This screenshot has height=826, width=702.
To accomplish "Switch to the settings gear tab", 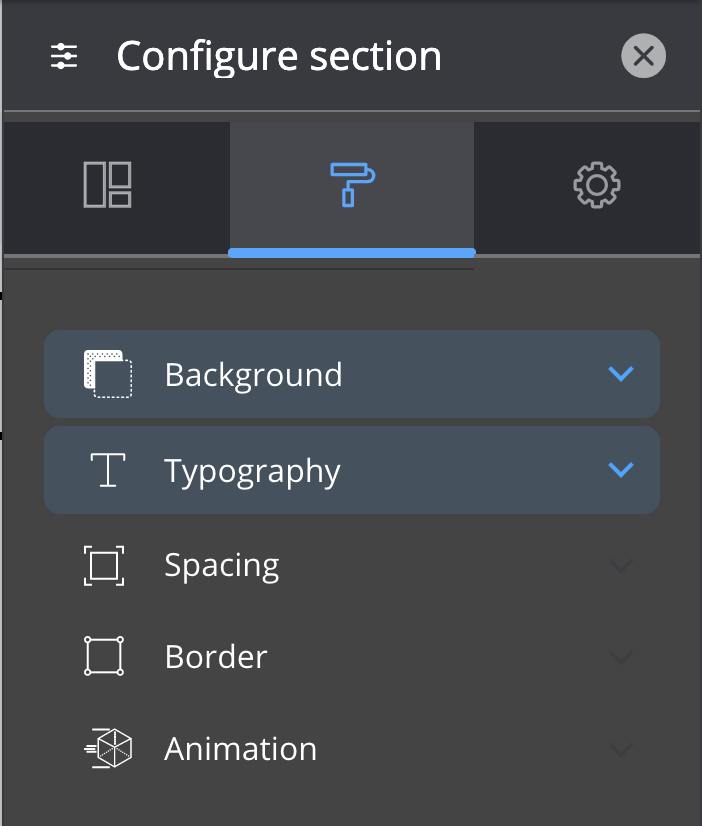I will click(597, 186).
